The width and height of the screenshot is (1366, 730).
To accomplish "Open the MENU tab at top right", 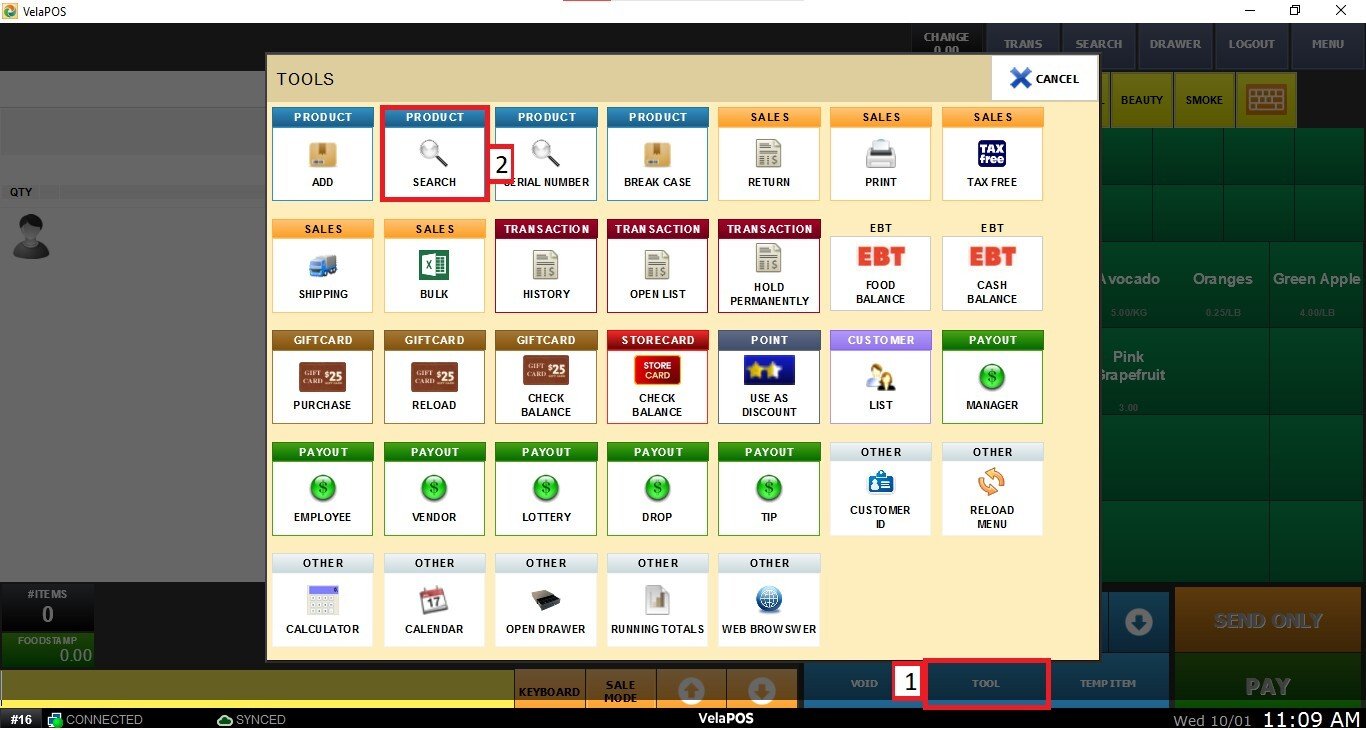I will coord(1327,44).
